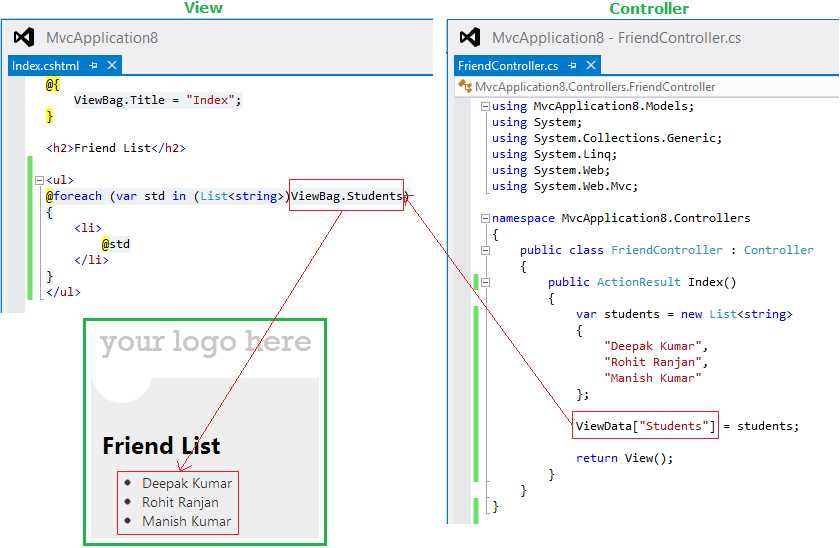
Task: Collapse the ul element in Index.cshtml
Action: [39, 181]
